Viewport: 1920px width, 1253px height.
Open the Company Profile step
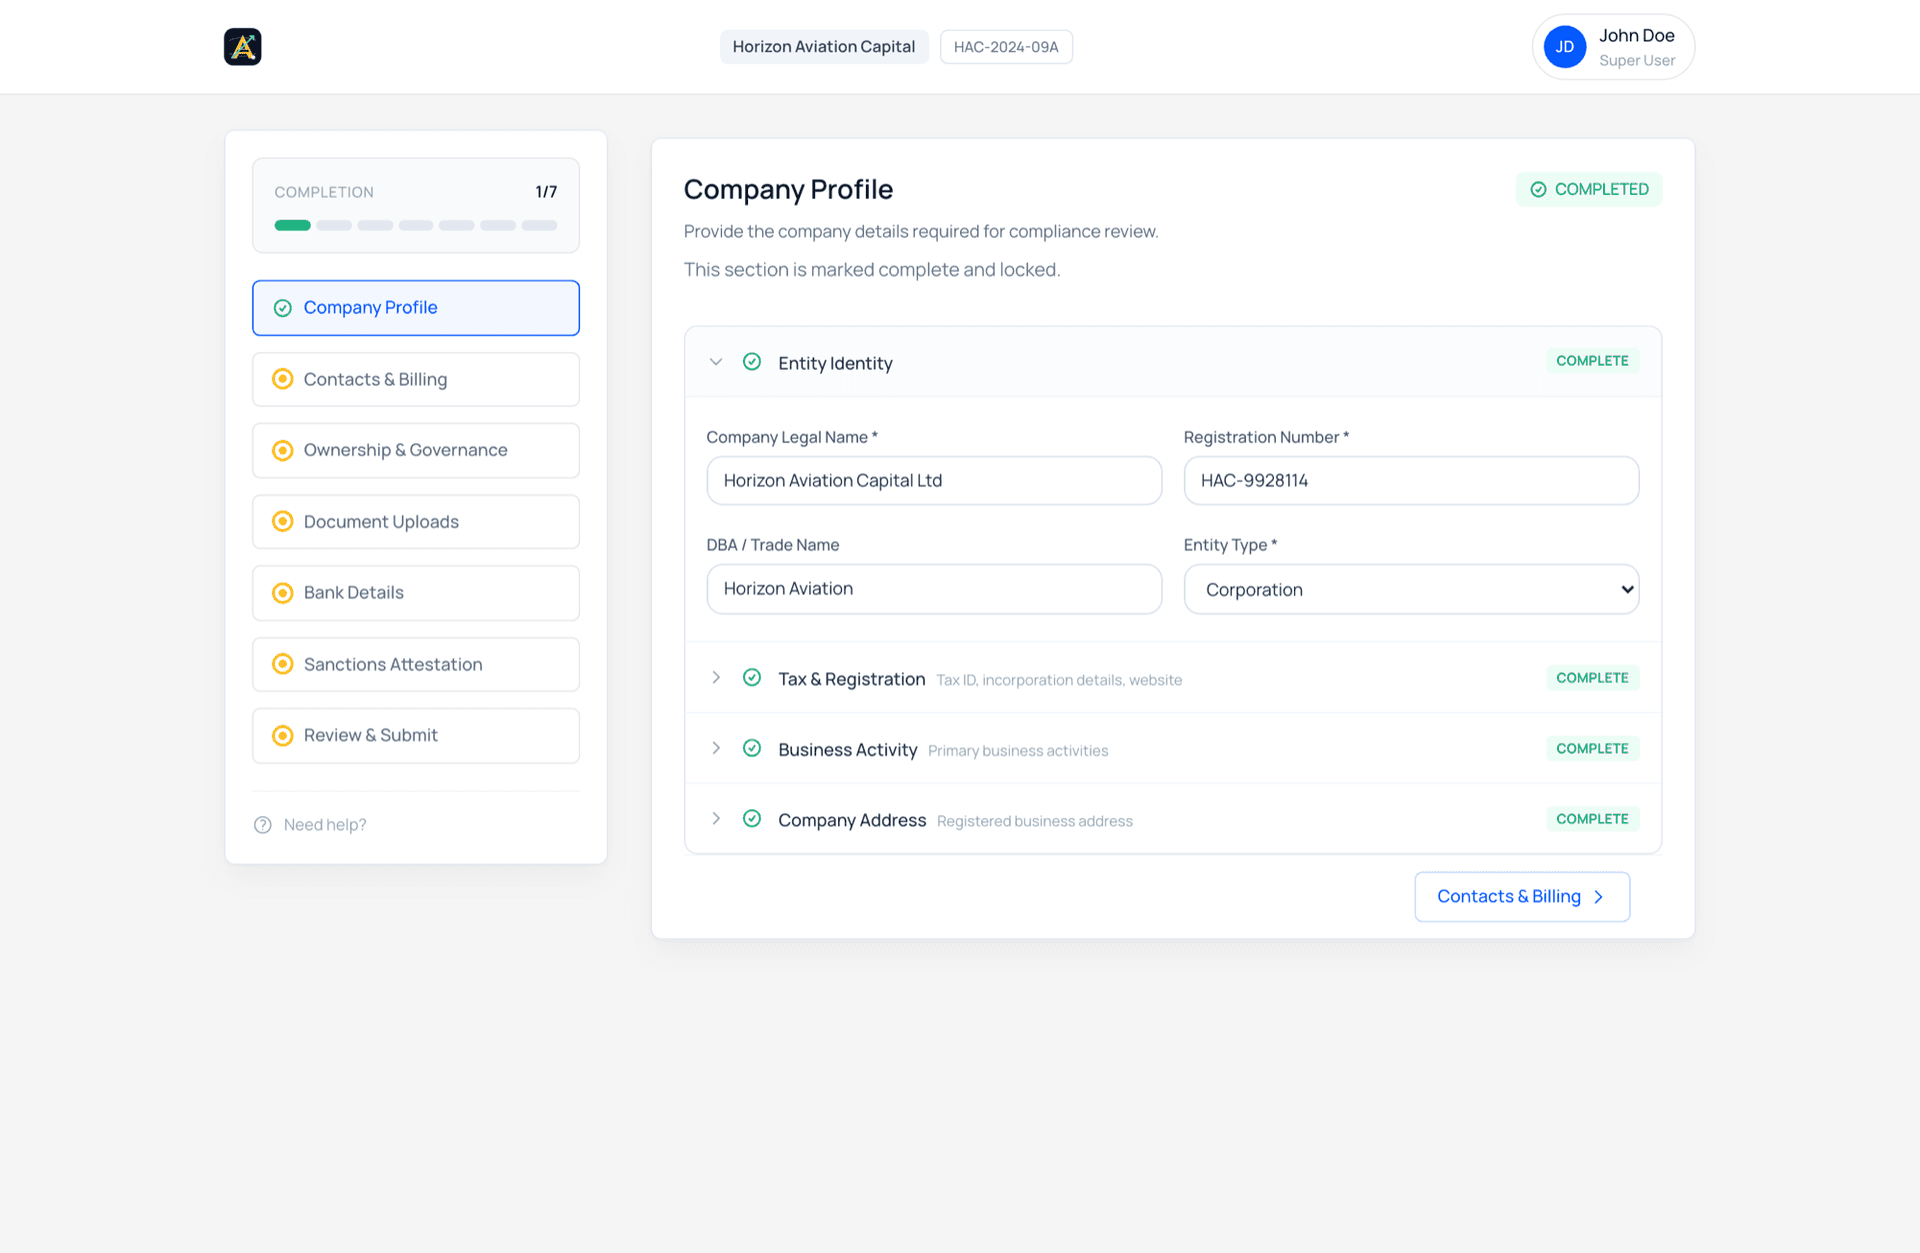pyautogui.click(x=416, y=308)
